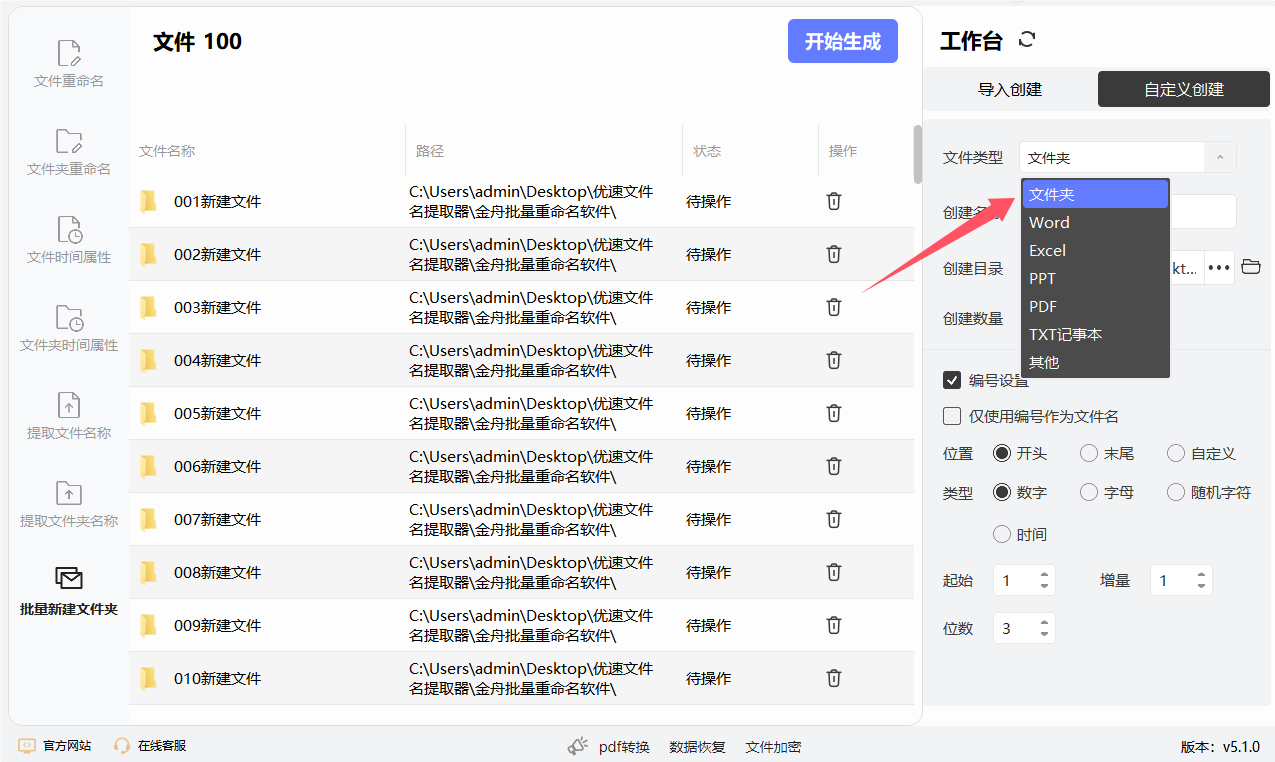Image resolution: width=1275 pixels, height=762 pixels.
Task: Click the 路径 column header
Action: [x=430, y=151]
